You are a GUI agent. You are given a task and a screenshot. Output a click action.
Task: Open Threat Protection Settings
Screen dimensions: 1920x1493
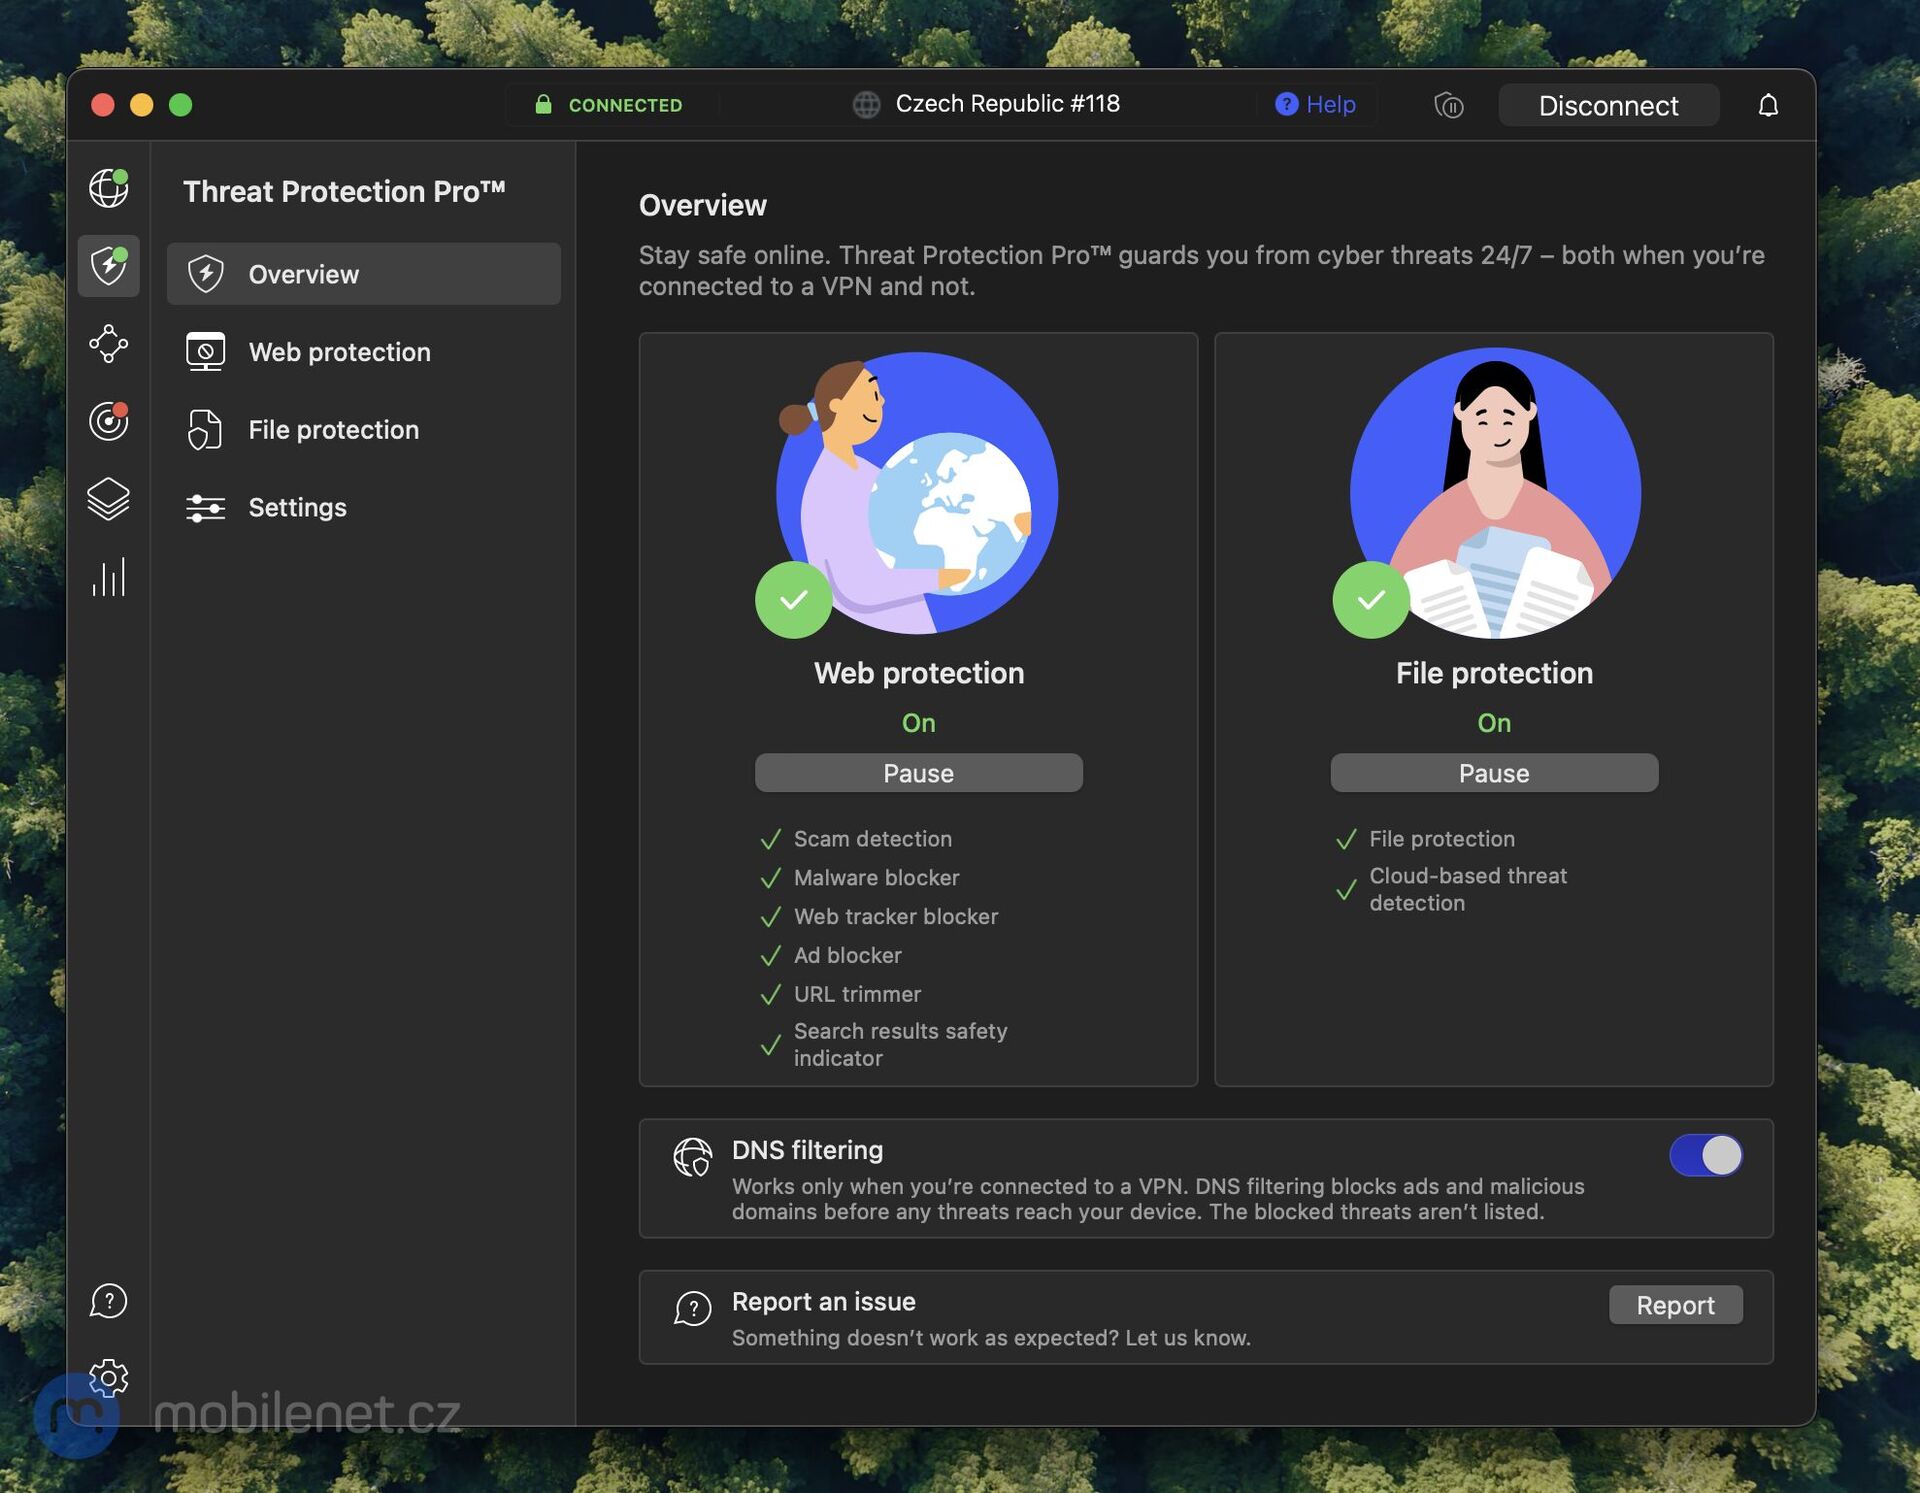pos(297,507)
